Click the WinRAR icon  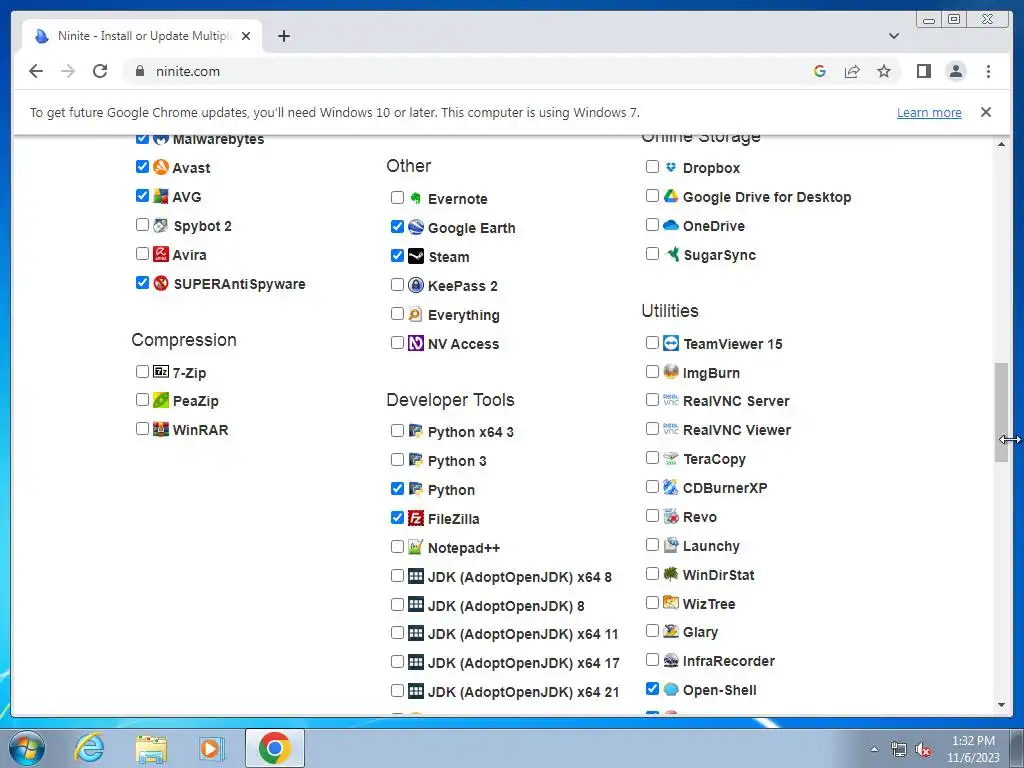(161, 429)
